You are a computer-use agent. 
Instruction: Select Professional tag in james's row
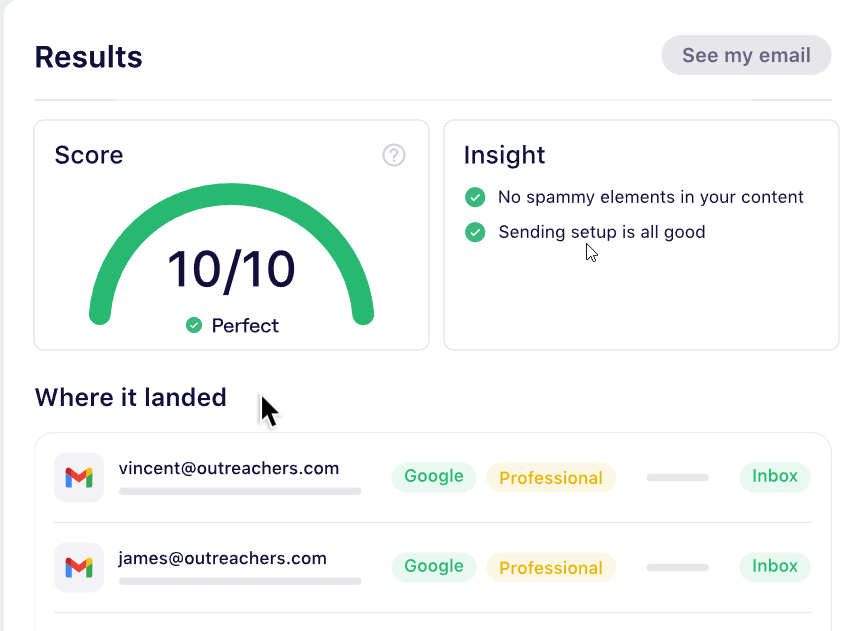551,568
